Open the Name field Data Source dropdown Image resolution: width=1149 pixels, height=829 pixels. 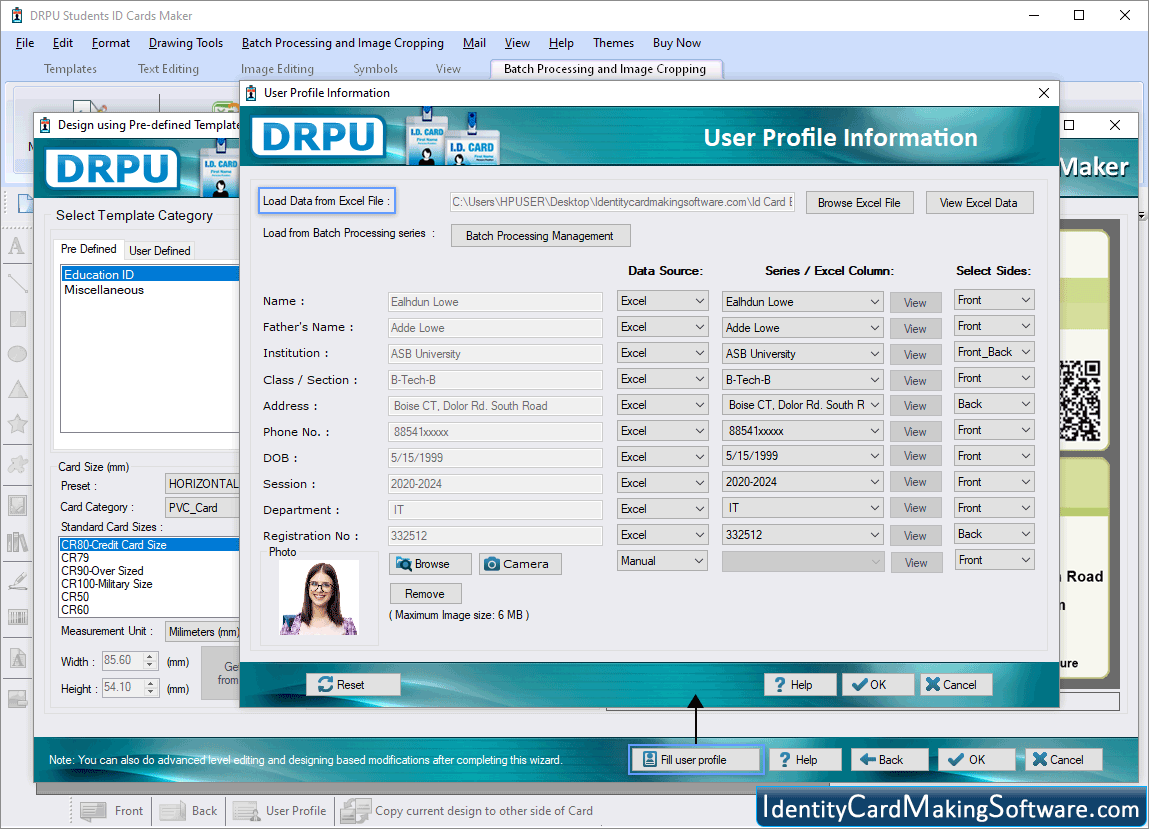[662, 300]
